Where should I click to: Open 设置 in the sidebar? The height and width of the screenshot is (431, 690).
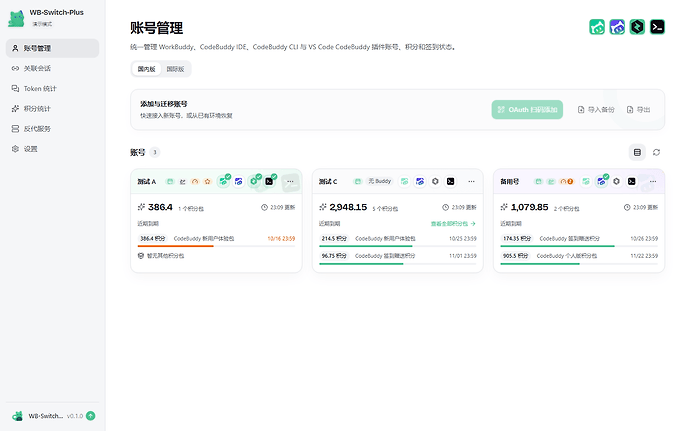coord(52,149)
